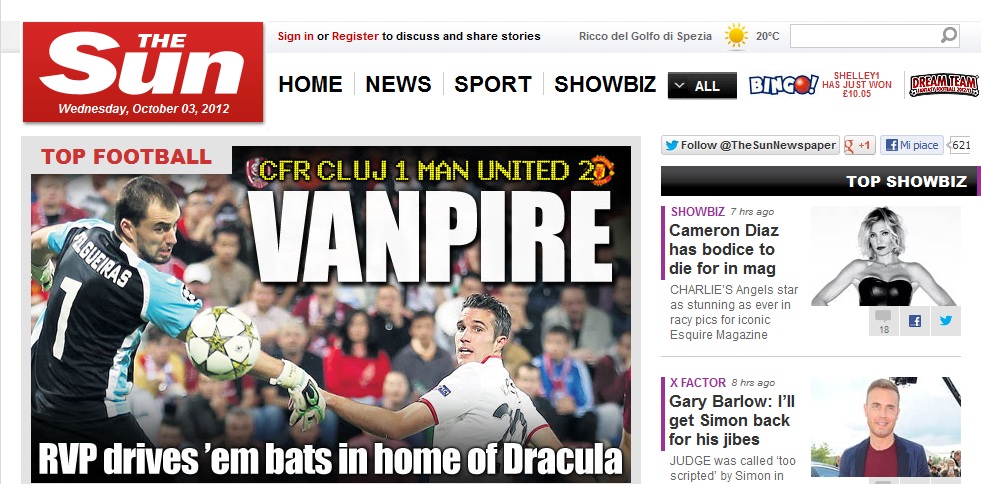Viewport: 981px width, 484px height.
Task: Click the Register link
Action: (x=355, y=36)
